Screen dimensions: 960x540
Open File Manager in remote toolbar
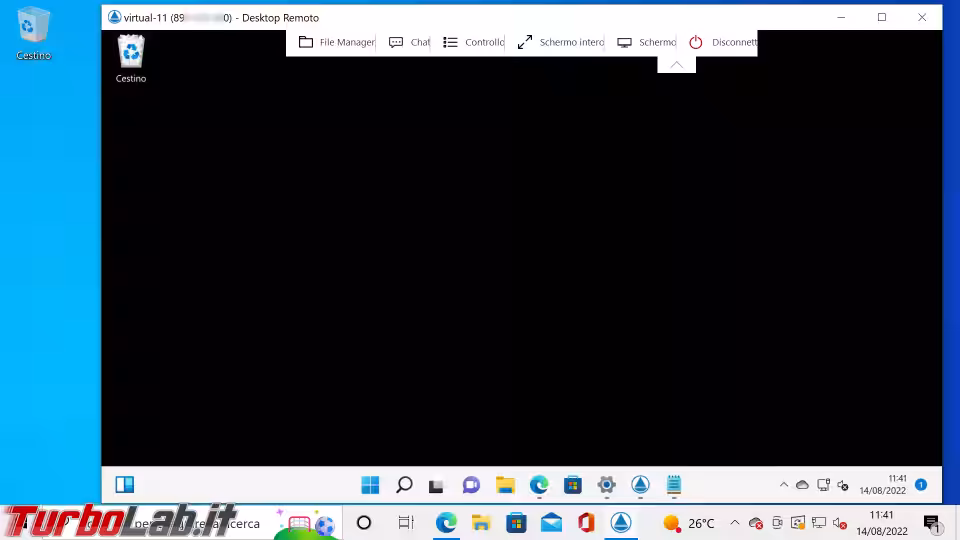point(336,42)
